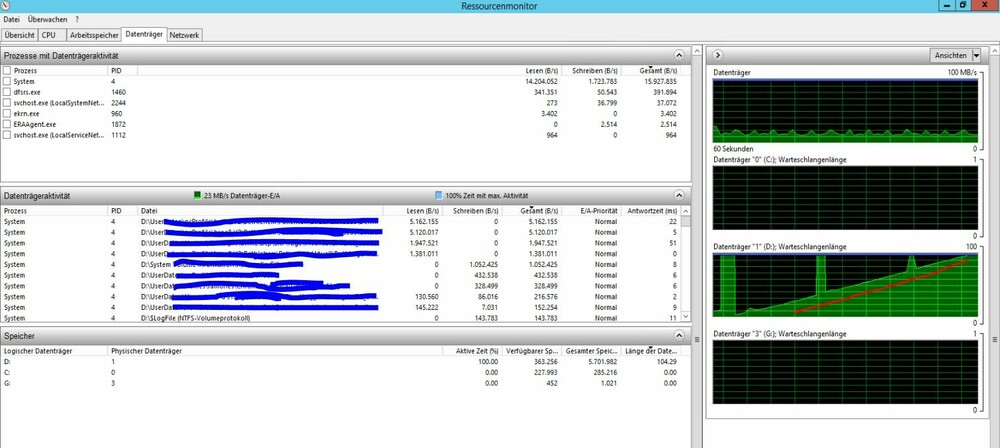Click the Datenträger "1" (D:) queue length graph
Screen dimensions: 1000x448
(845, 290)
